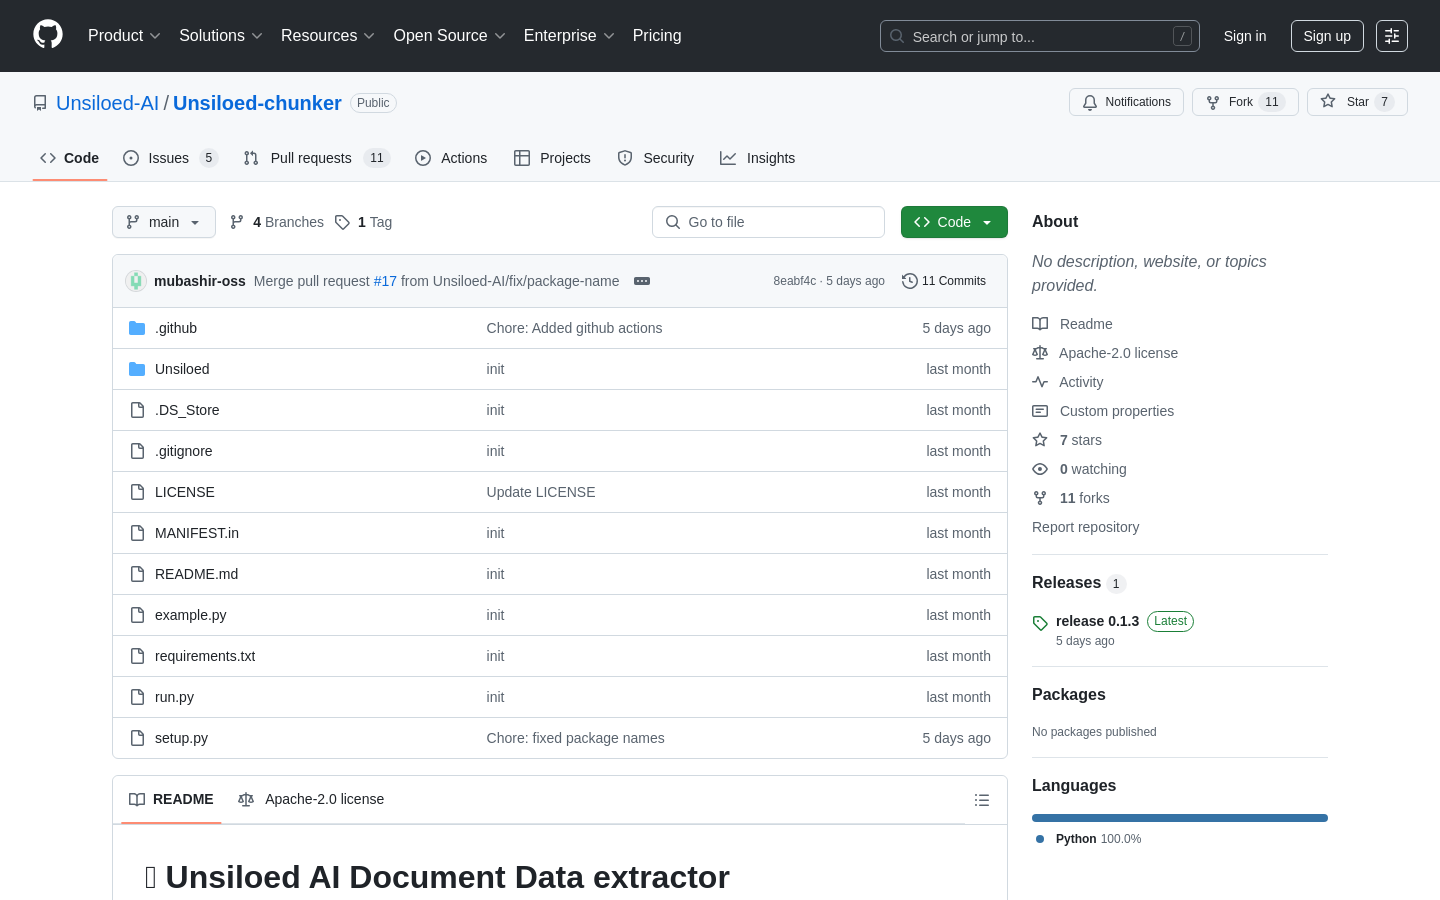Viewport: 1440px width, 900px height.
Task: Open the README.md file
Action: pyautogui.click(x=196, y=574)
